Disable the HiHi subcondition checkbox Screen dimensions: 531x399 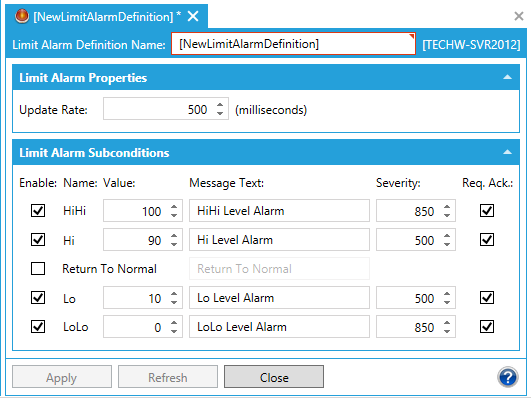tap(38, 211)
